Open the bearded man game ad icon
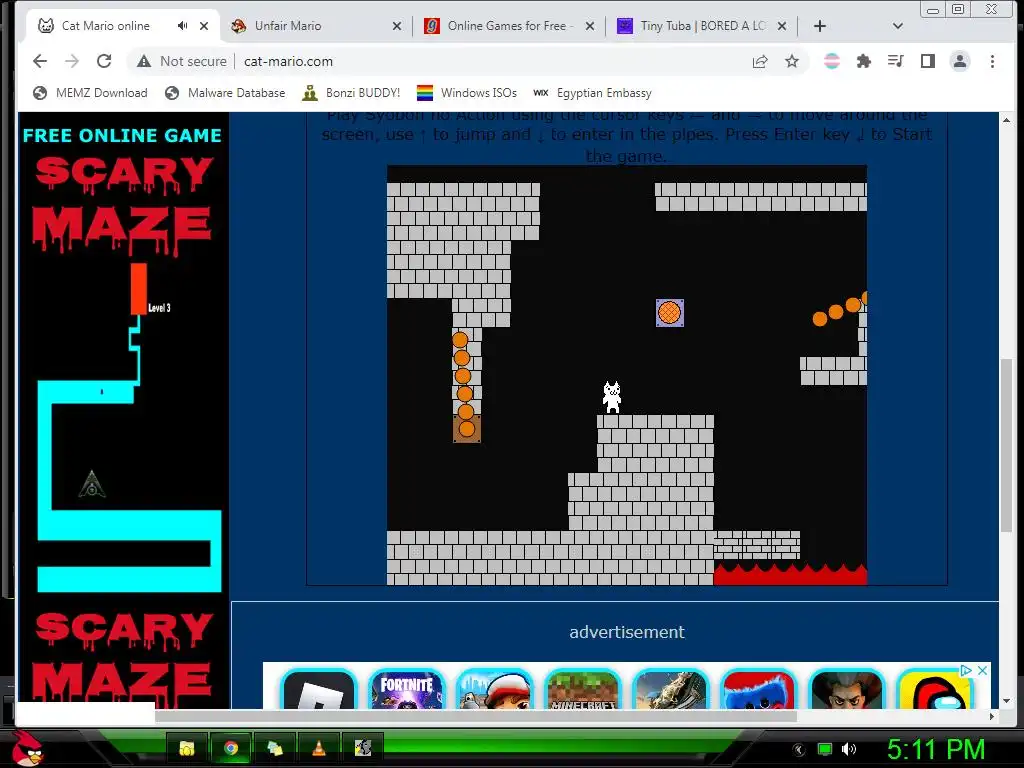Viewport: 1024px width, 768px height. tap(846, 690)
